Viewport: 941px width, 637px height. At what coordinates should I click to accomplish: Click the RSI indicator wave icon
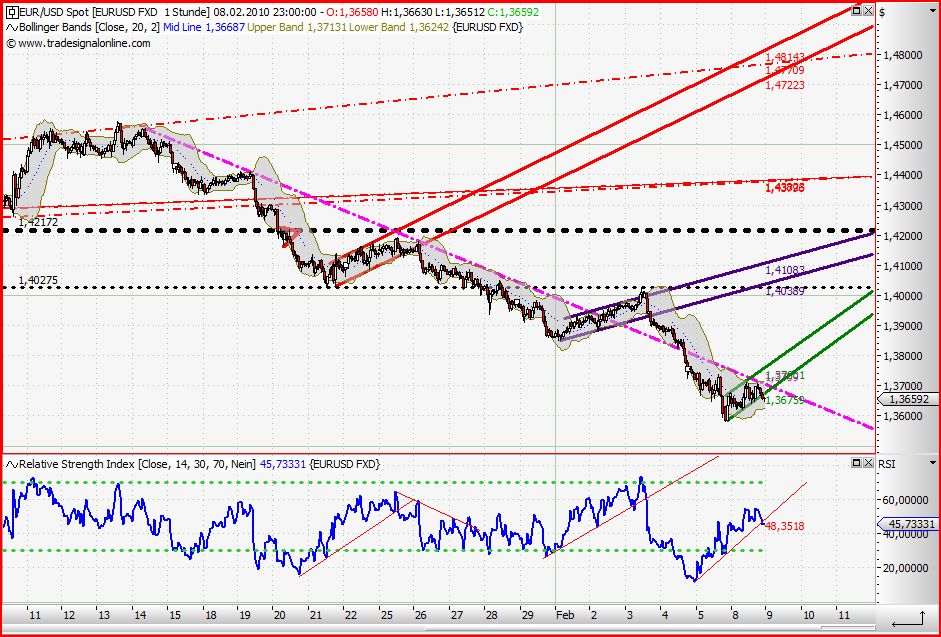[x=10, y=462]
